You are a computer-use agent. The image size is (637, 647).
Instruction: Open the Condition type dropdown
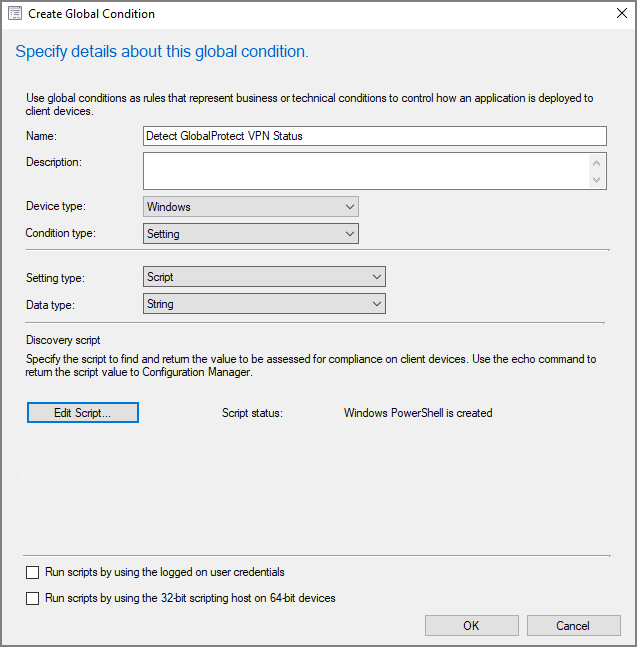[251, 234]
